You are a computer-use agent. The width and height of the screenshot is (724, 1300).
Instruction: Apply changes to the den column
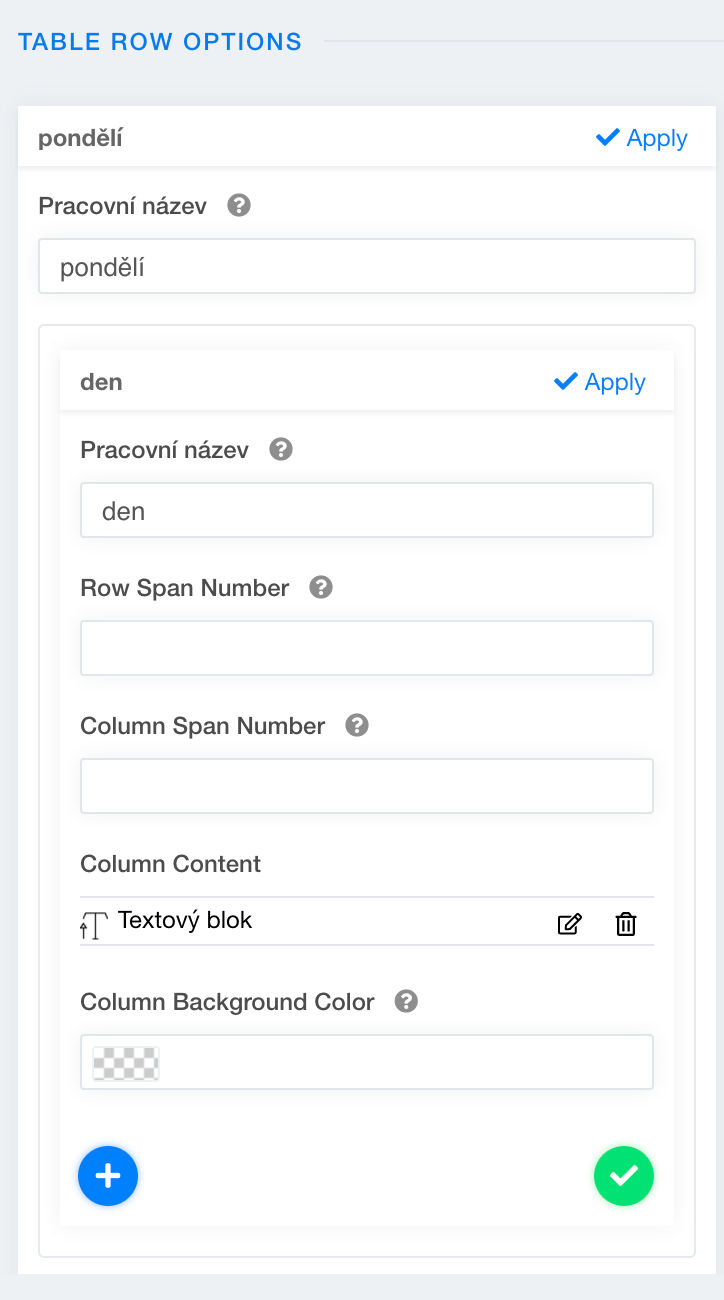click(x=600, y=382)
